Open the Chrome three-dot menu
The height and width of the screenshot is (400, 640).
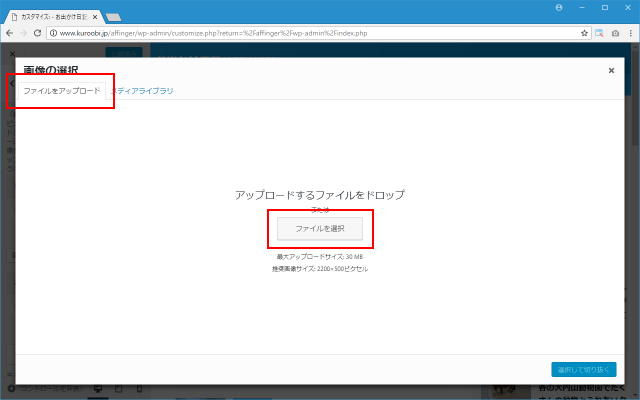click(x=630, y=33)
